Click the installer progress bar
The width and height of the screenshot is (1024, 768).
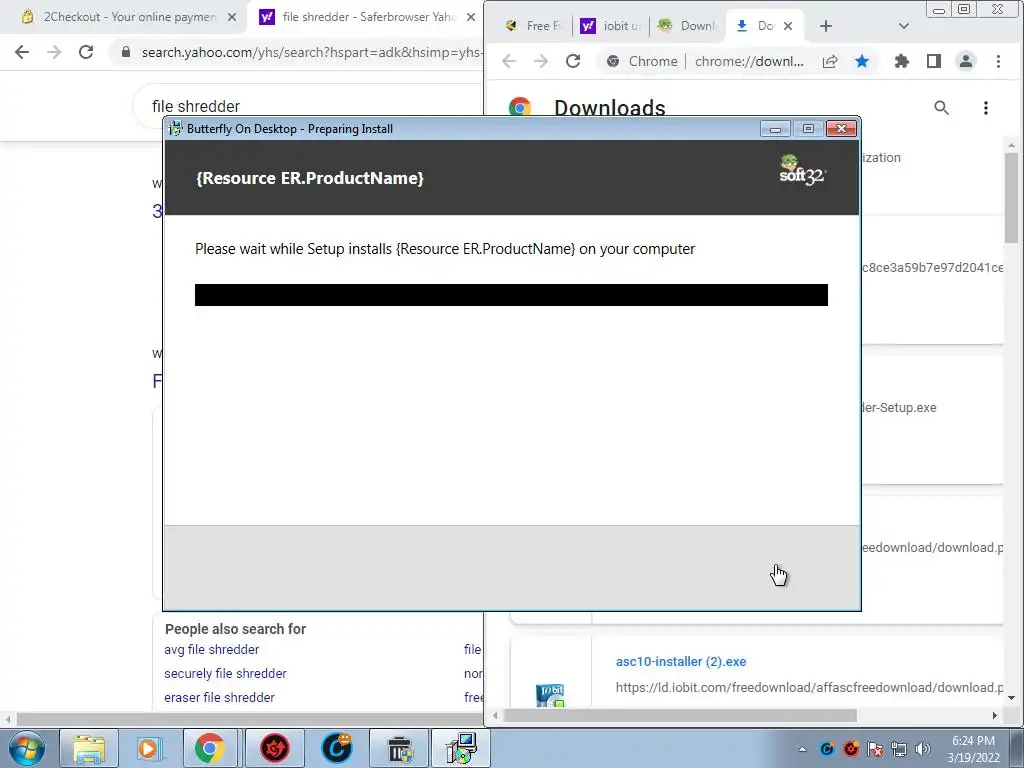(511, 295)
